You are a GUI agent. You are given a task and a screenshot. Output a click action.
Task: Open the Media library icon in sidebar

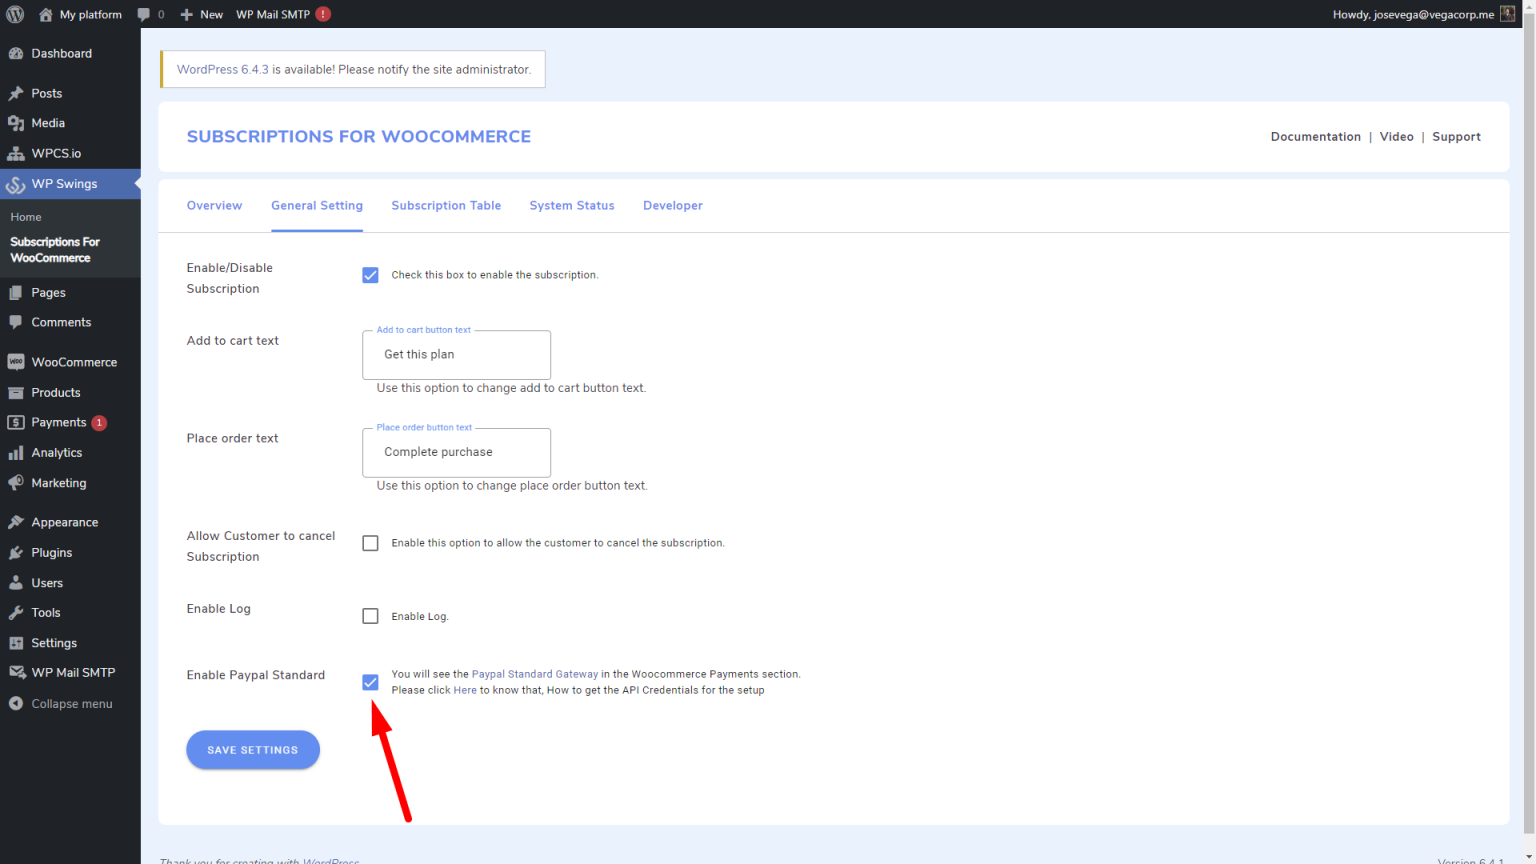click(x=17, y=122)
